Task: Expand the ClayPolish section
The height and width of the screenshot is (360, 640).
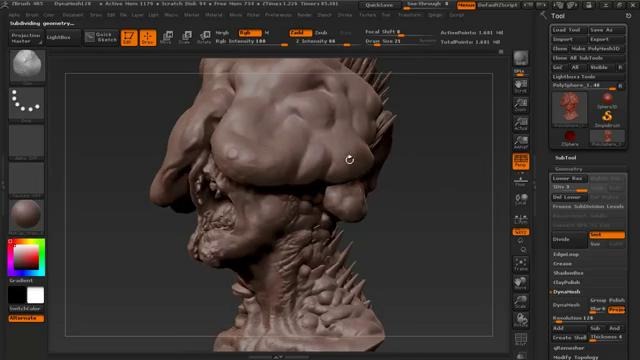Action: pyautogui.click(x=567, y=282)
